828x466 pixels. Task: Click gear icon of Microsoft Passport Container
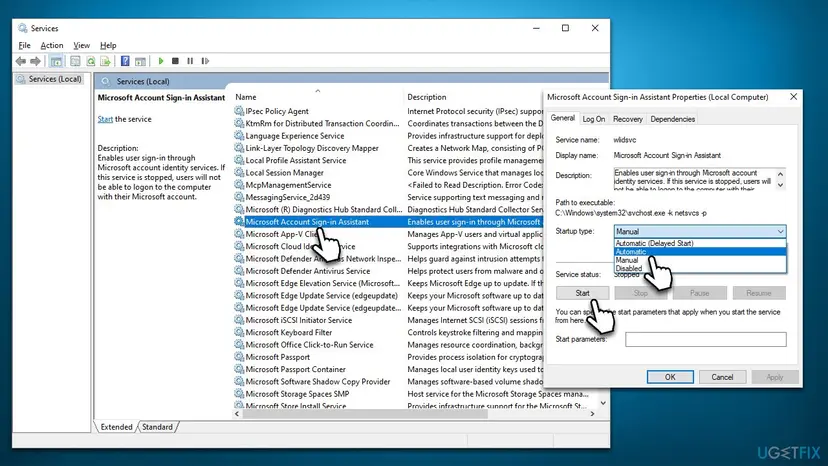pos(239,369)
